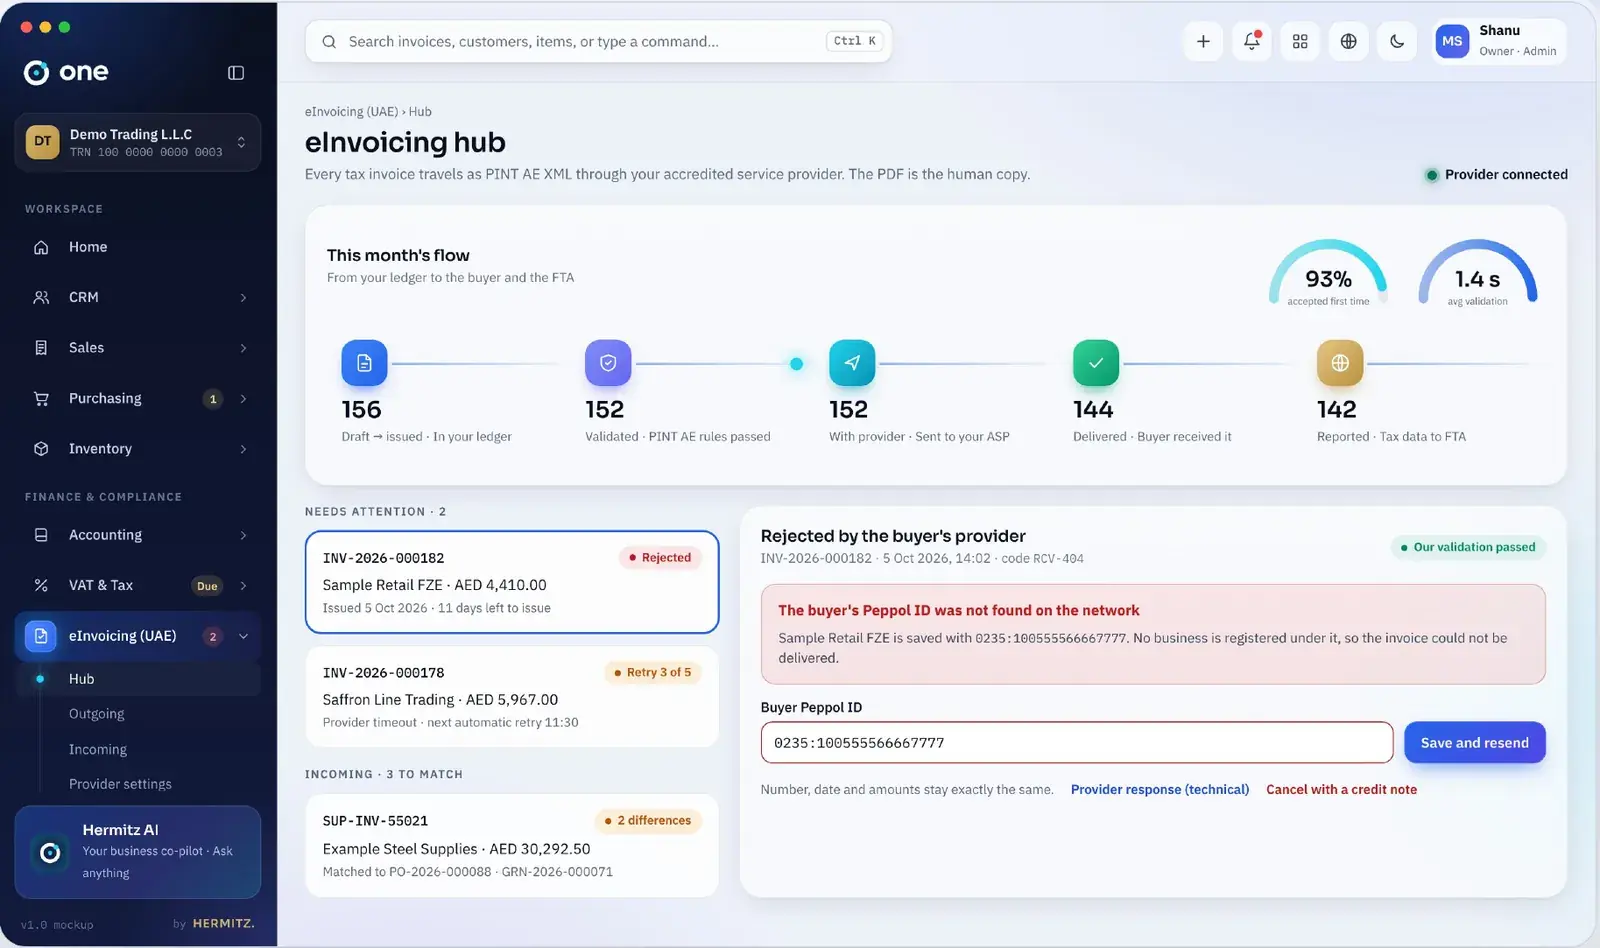
Task: Open the Inventory menu item
Action: [138, 449]
